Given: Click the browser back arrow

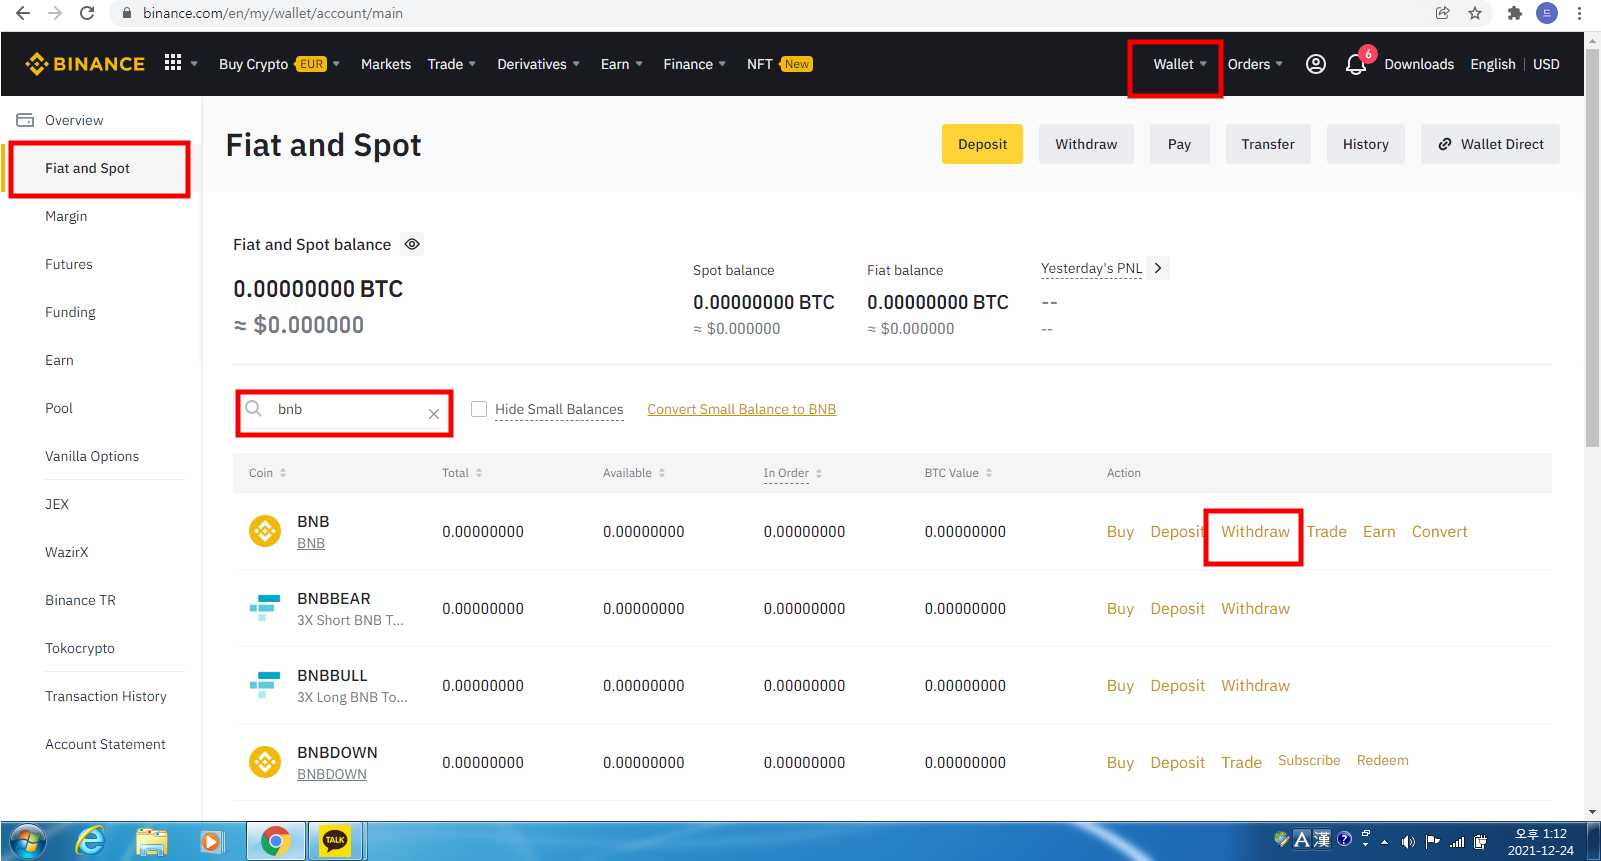Looking at the screenshot, I should [x=22, y=13].
